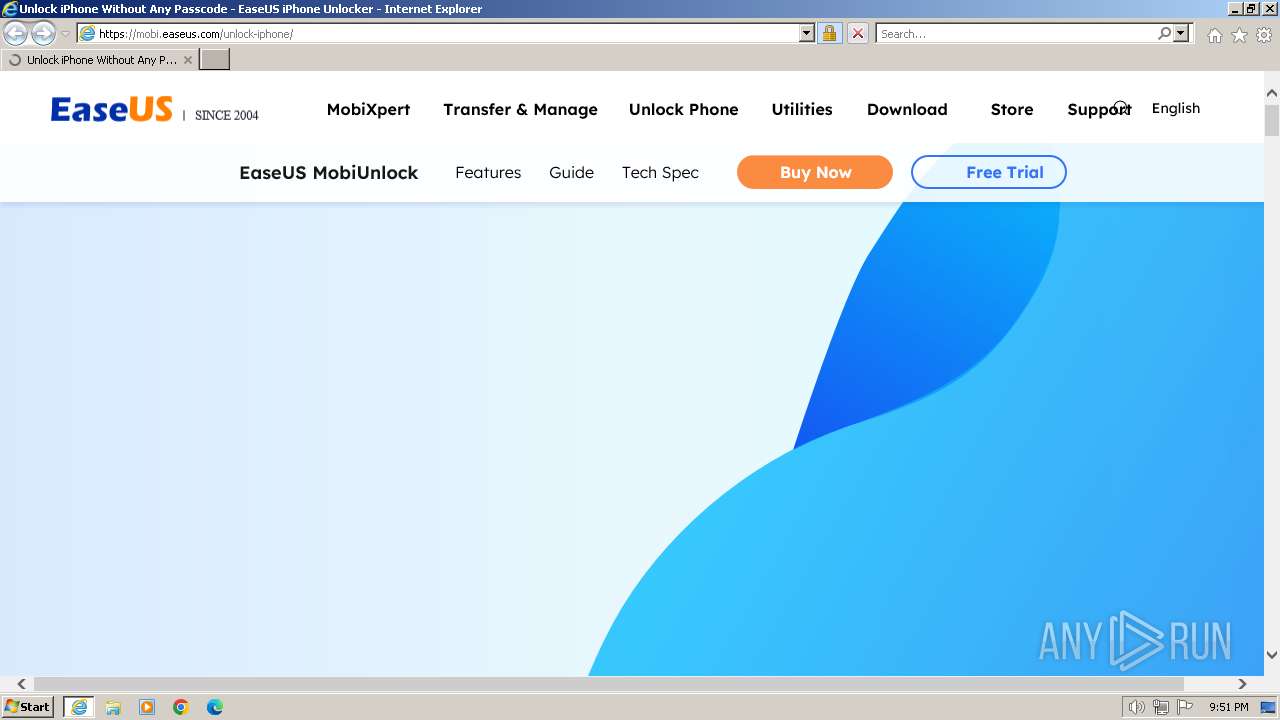Go back with the browser Back arrow
This screenshot has height=720, width=1280.
(x=15, y=34)
